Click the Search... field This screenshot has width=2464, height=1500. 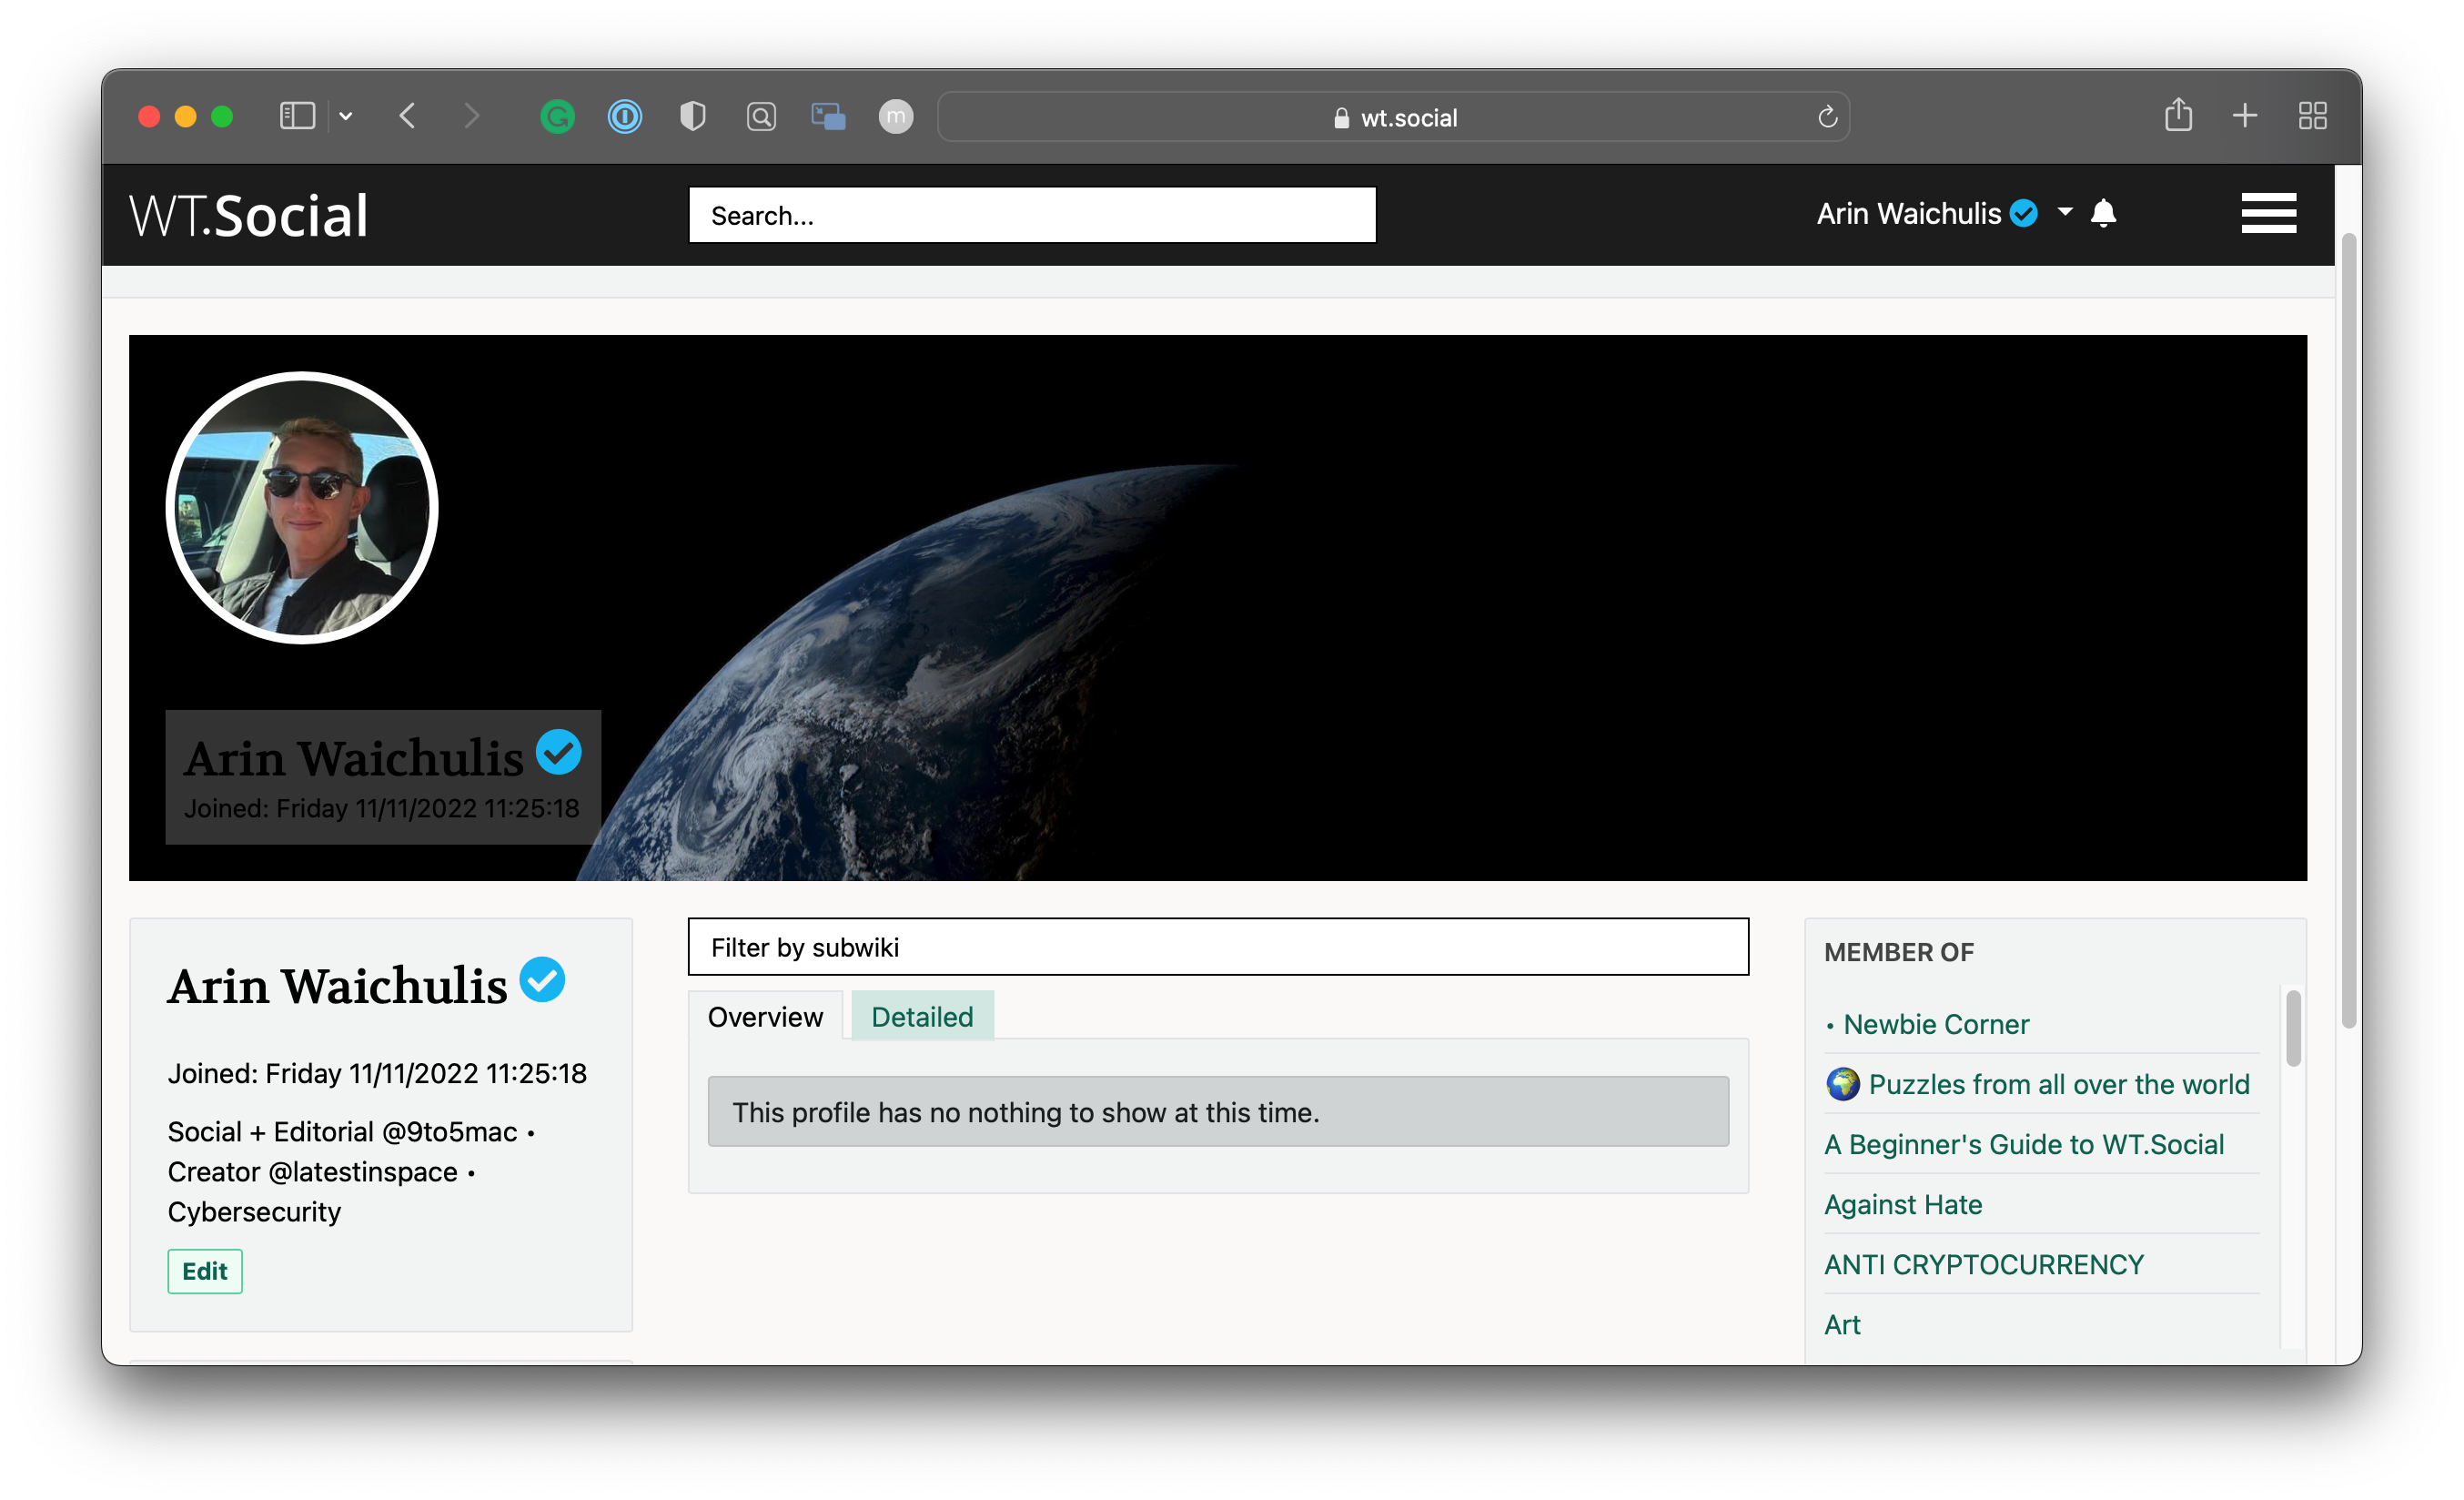(1032, 215)
